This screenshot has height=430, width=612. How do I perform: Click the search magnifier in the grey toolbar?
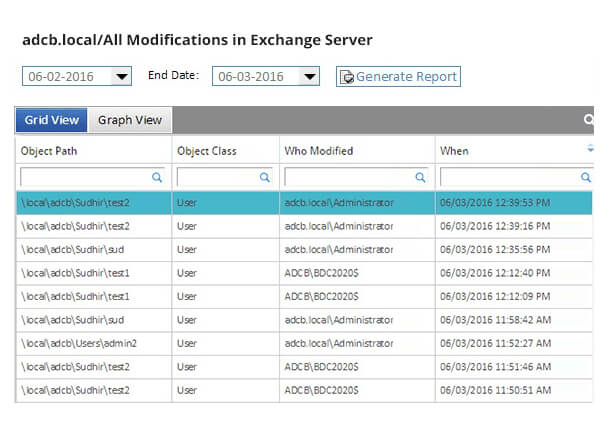[589, 119]
